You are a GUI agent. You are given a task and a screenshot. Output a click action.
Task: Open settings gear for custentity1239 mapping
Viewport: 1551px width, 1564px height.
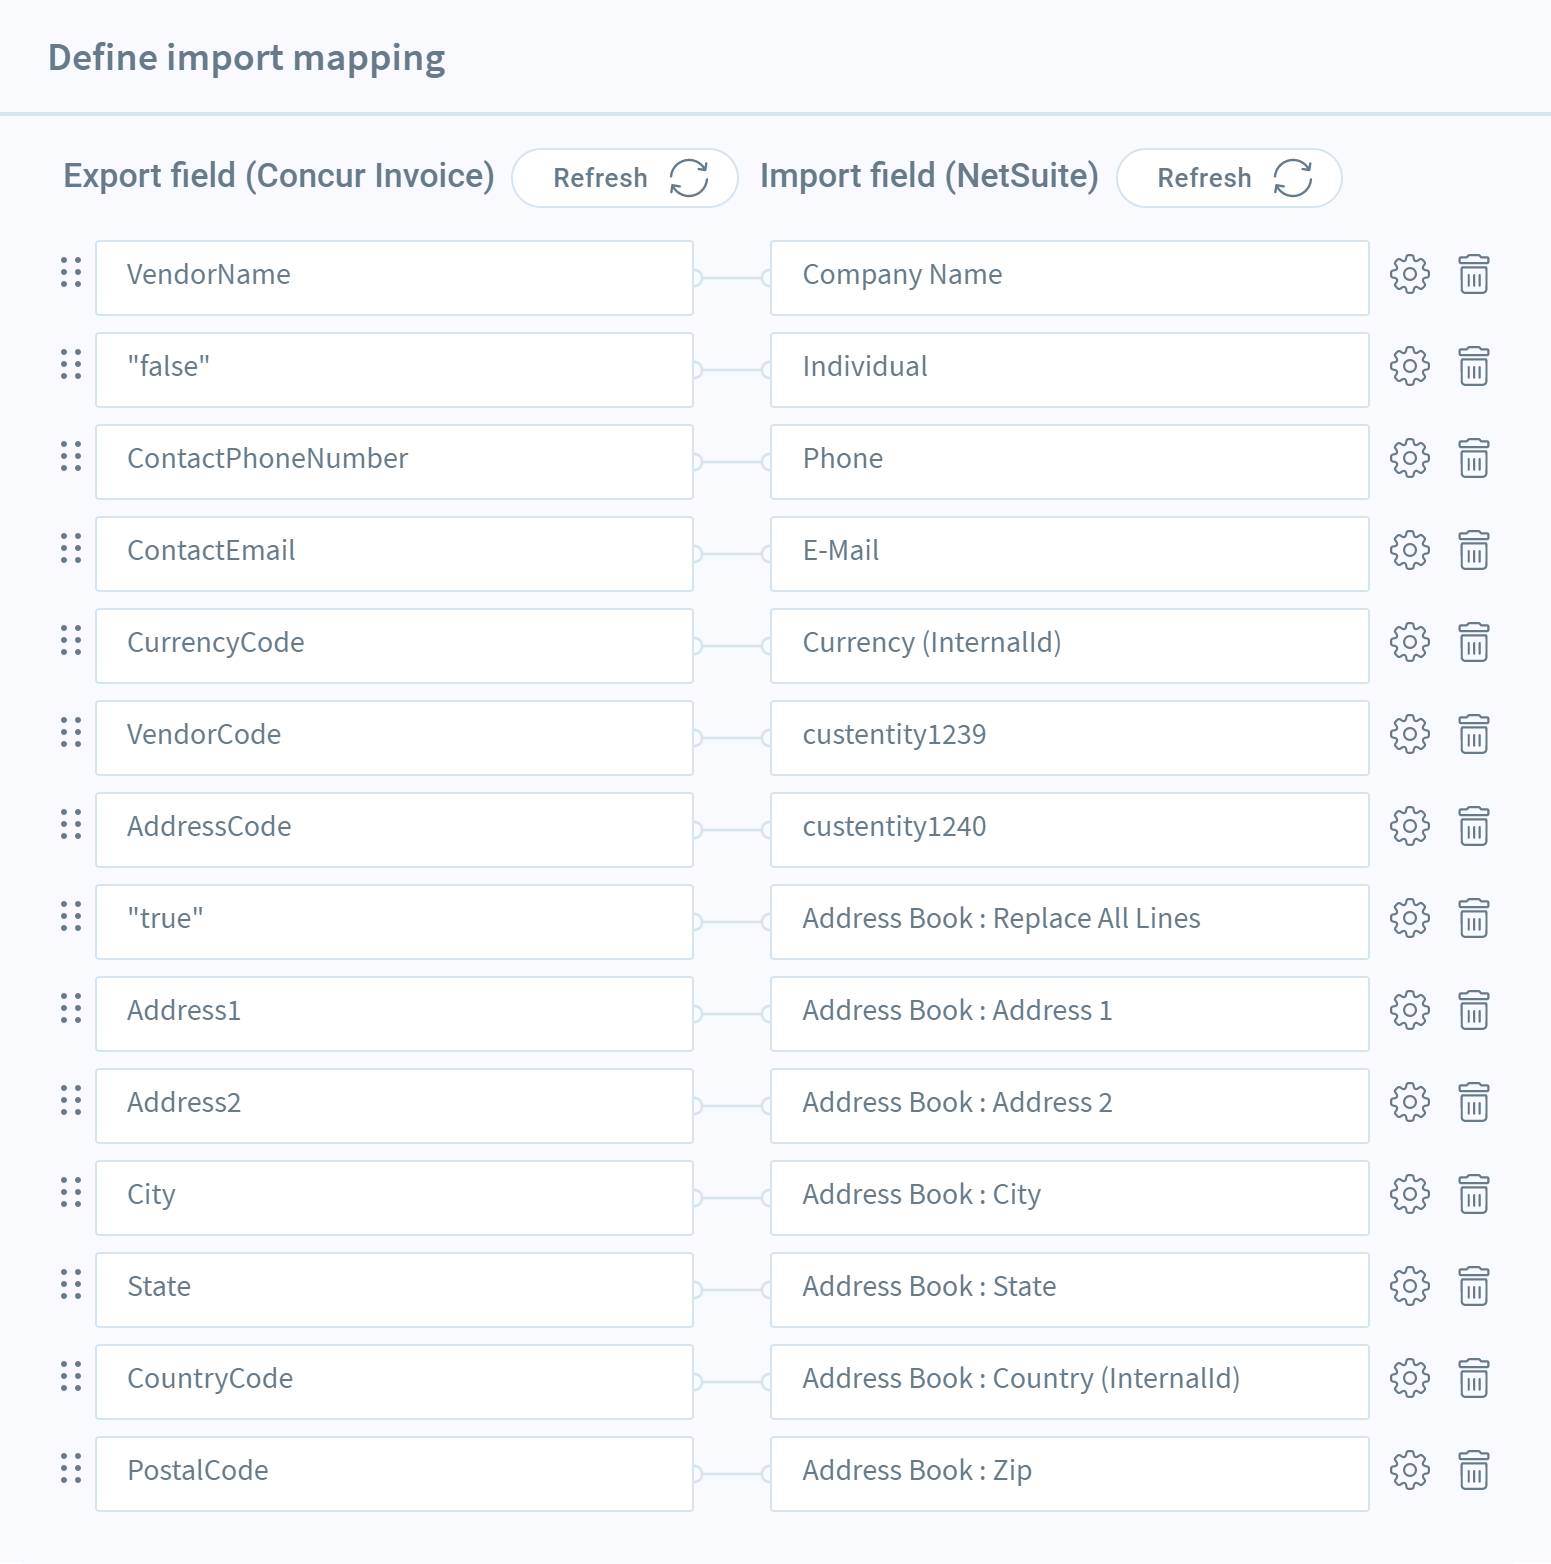1410,734
